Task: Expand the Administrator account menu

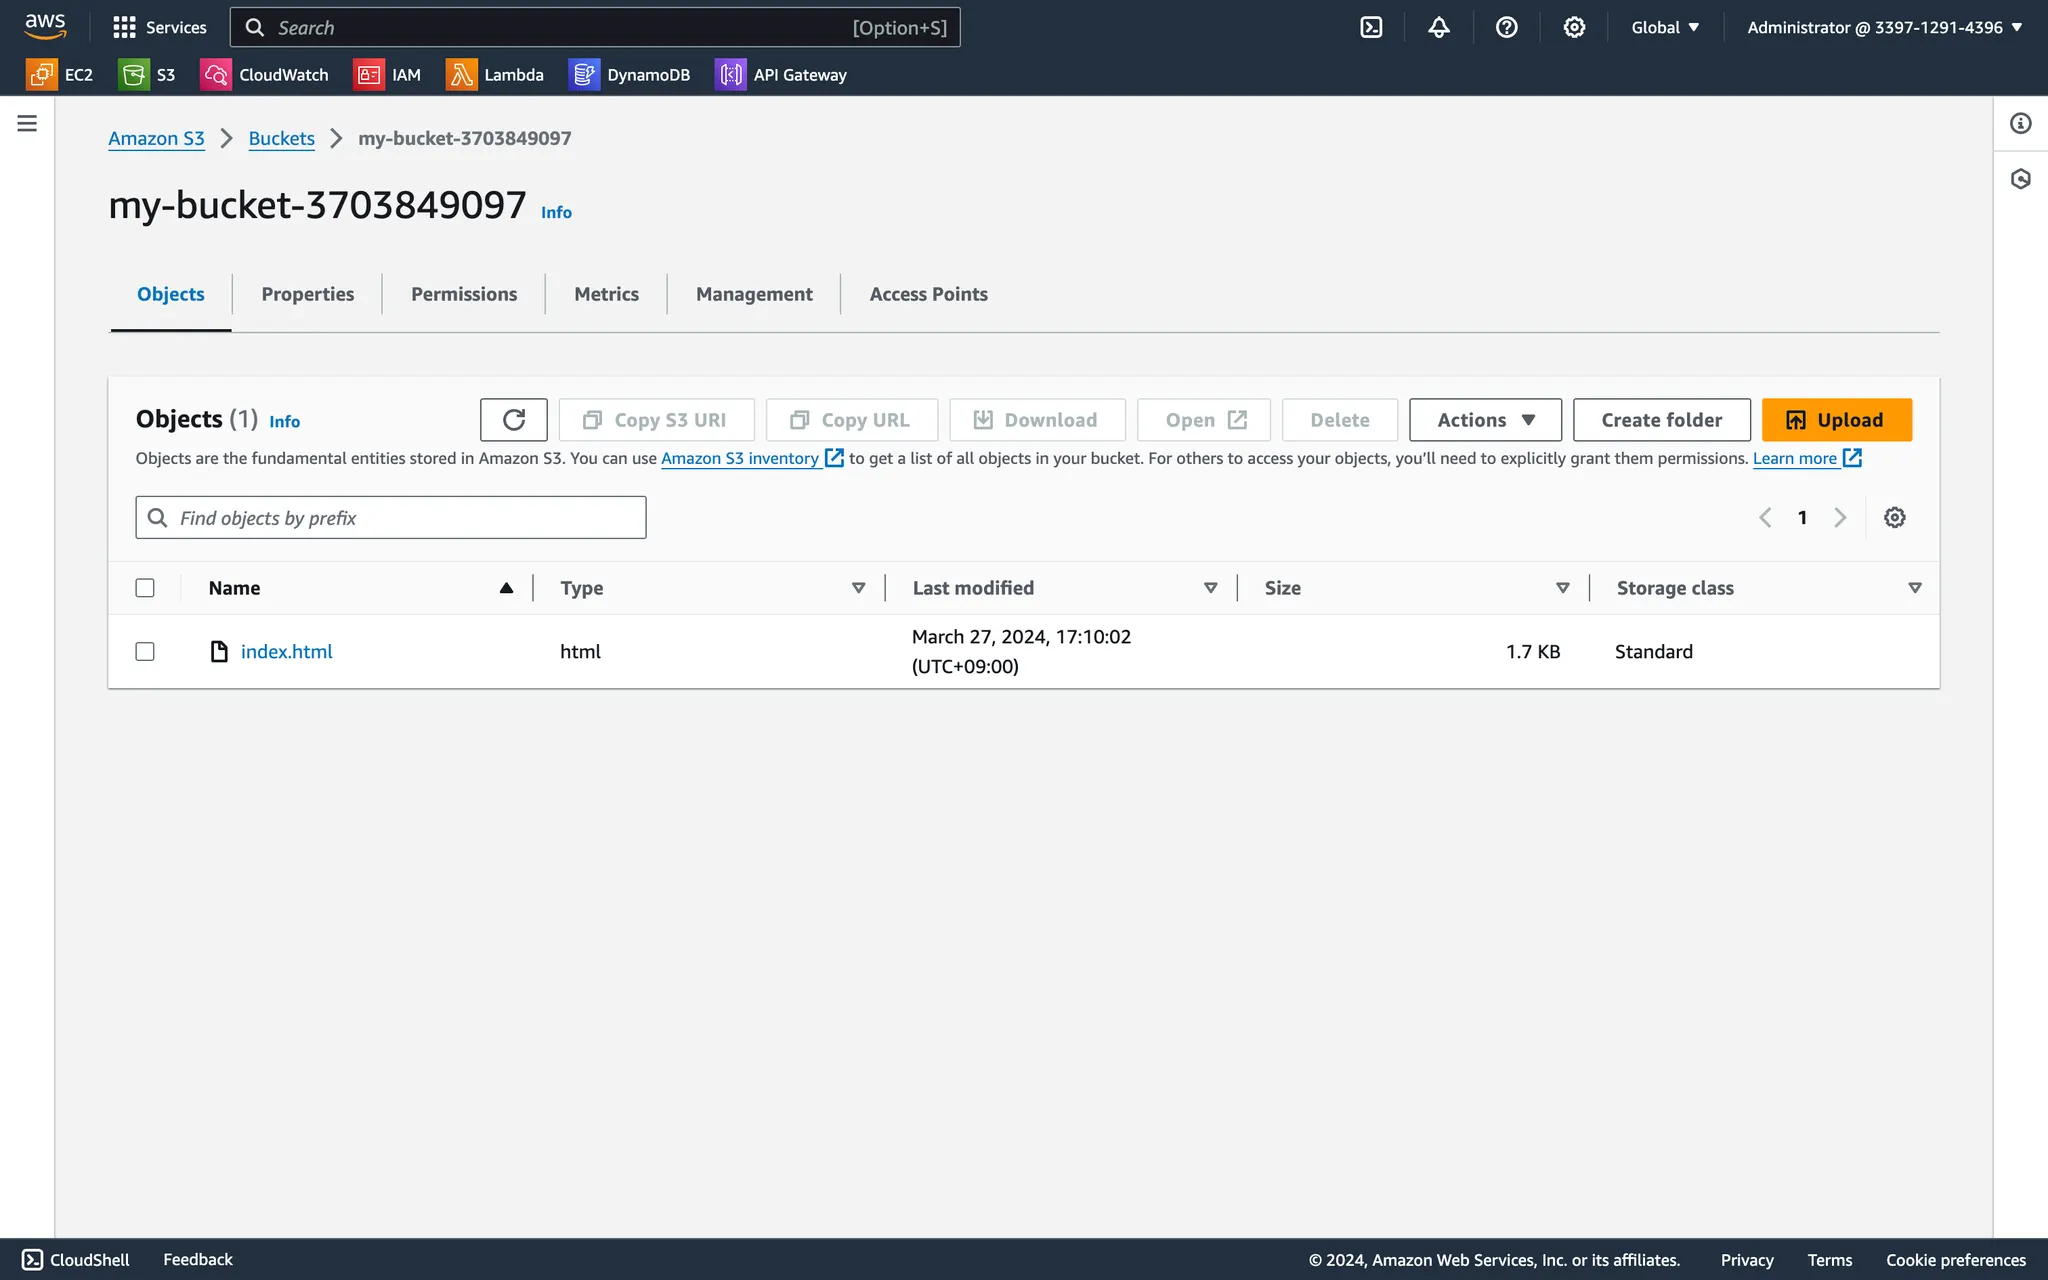Action: click(x=1884, y=27)
